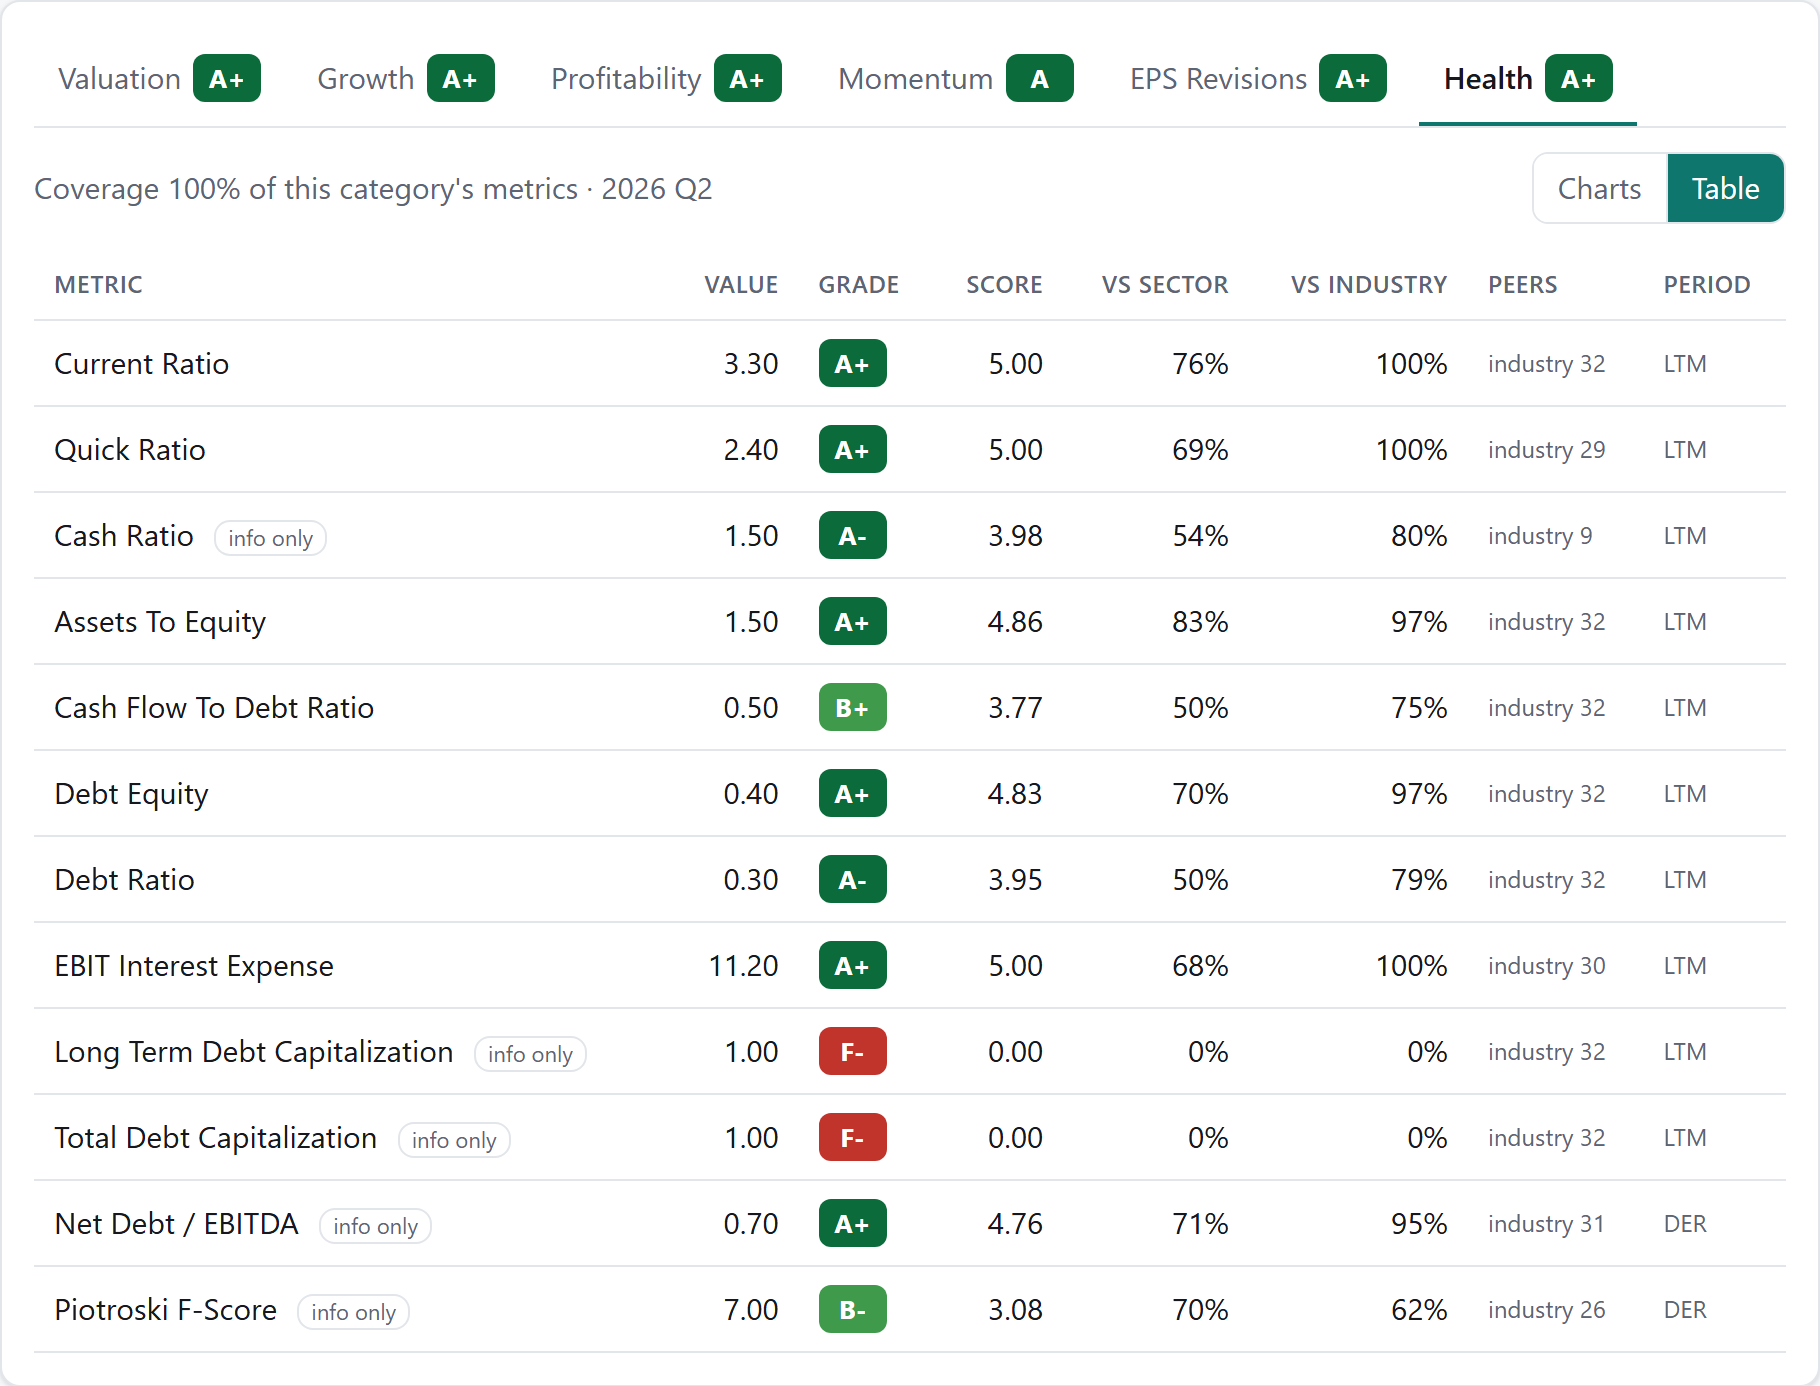Click the A+ badge for Net Debt / EBITDA
The image size is (1820, 1386).
pos(852,1224)
